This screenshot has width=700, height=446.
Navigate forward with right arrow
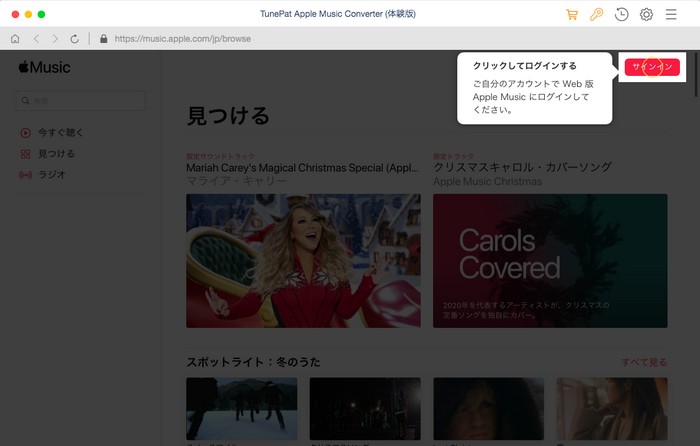click(x=55, y=39)
